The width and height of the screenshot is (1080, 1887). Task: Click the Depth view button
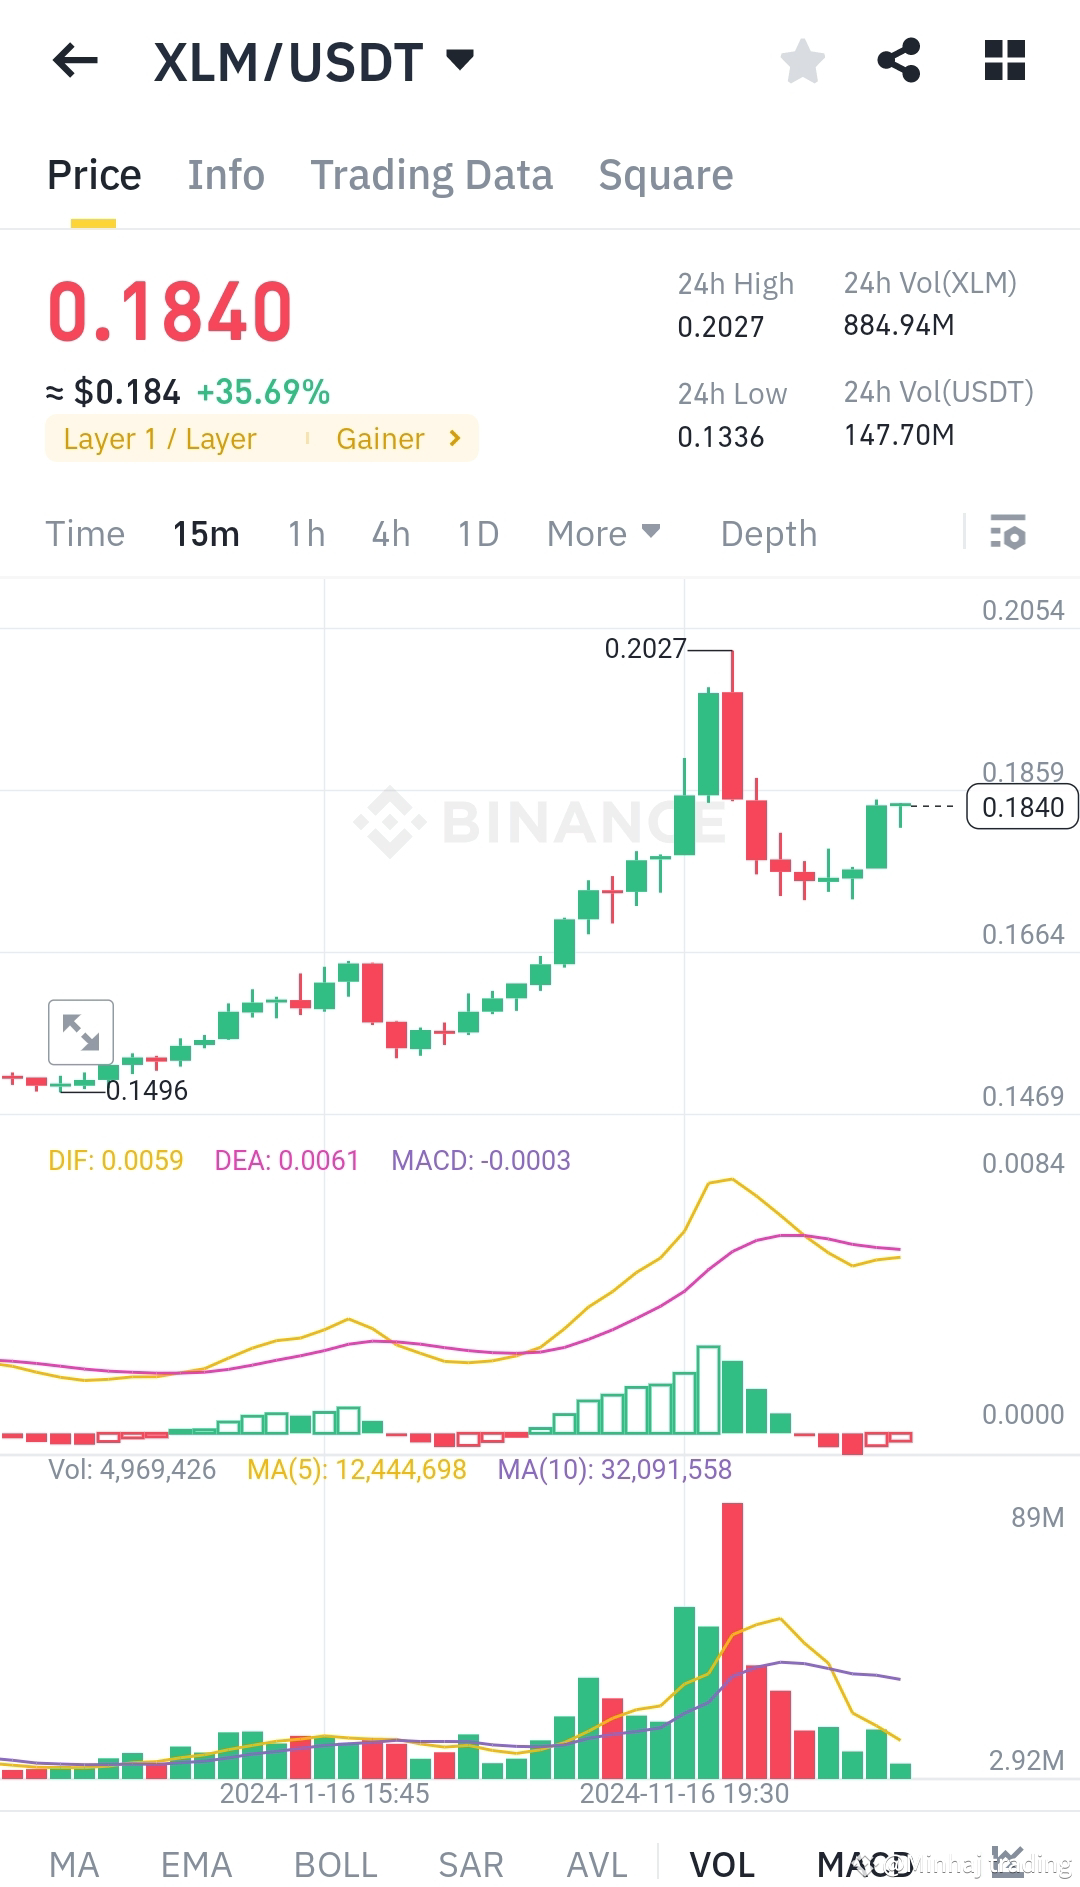768,534
